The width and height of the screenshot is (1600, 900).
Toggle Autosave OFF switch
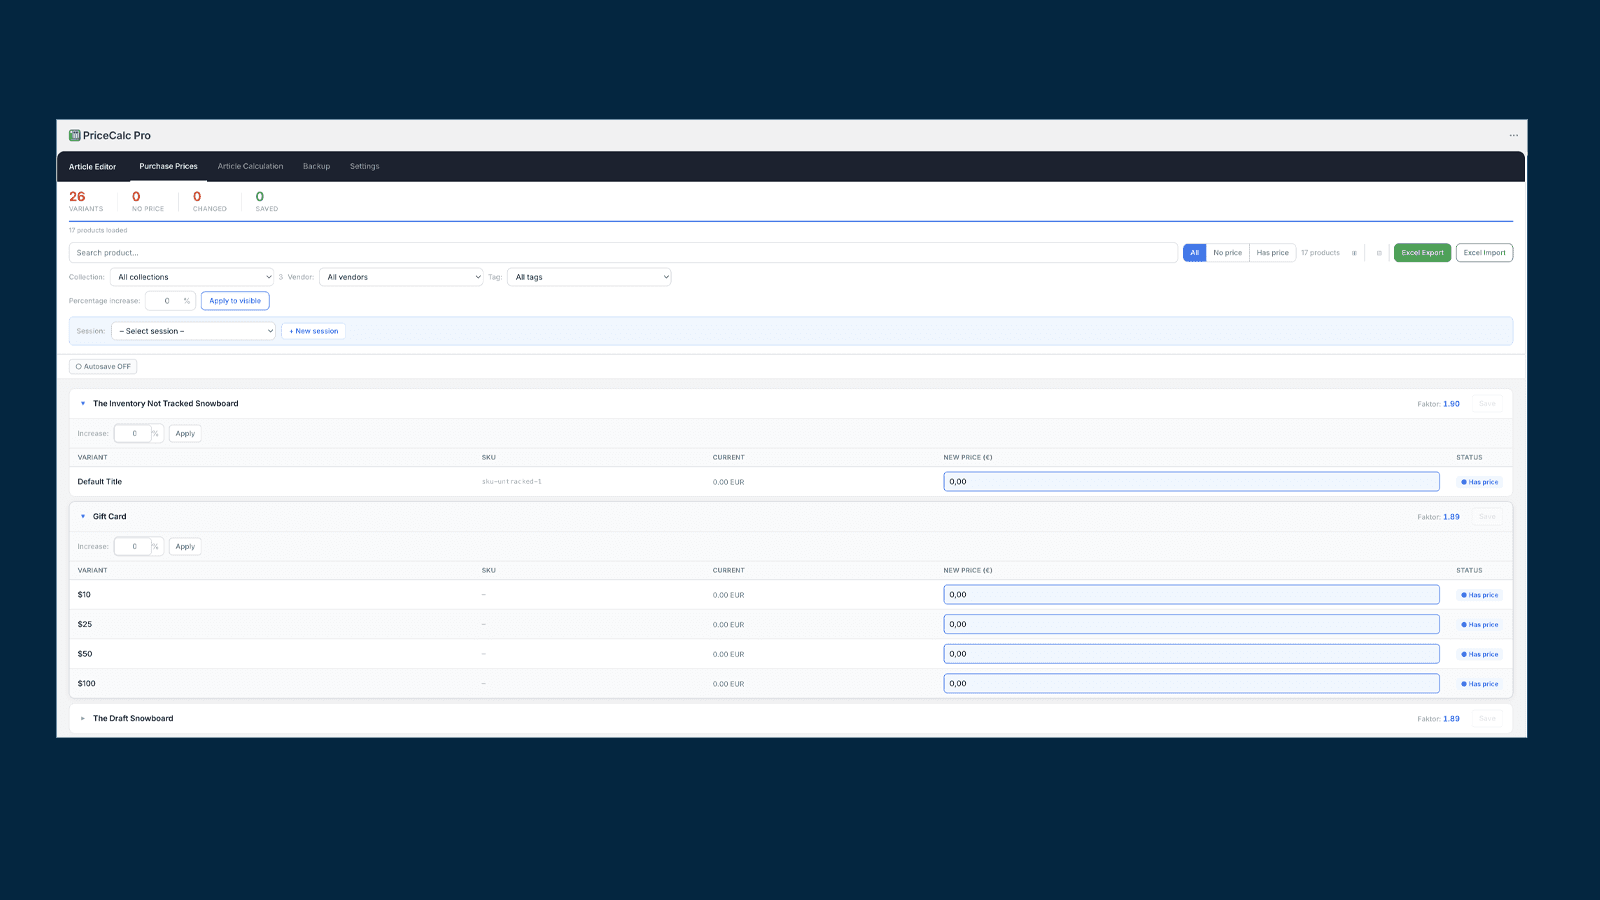[103, 367]
